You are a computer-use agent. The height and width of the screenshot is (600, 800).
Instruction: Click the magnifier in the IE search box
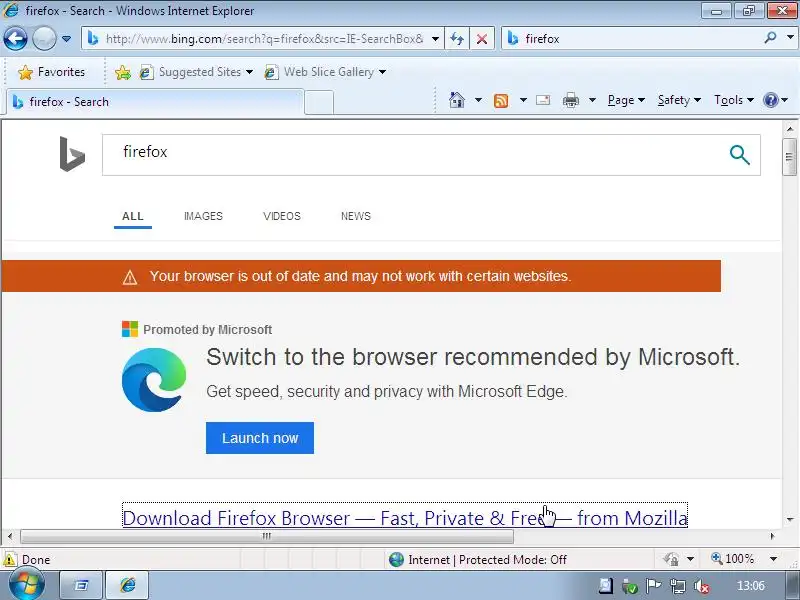click(x=770, y=38)
